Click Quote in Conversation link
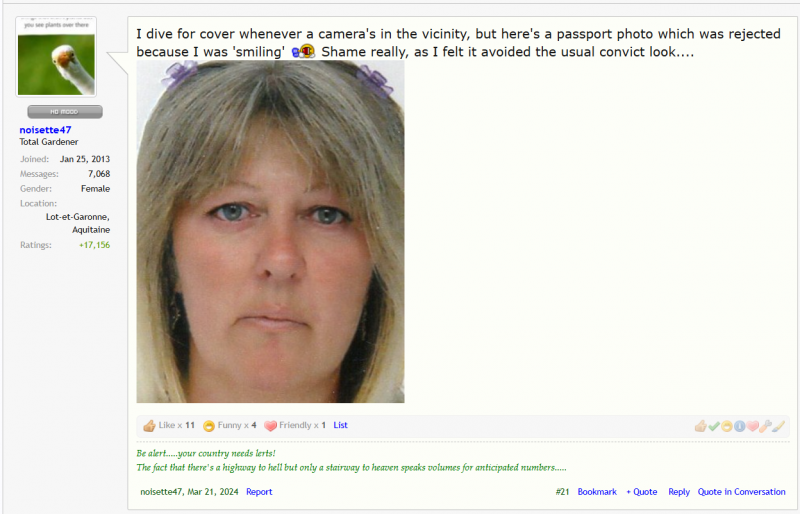The image size is (800, 514). 741,492
